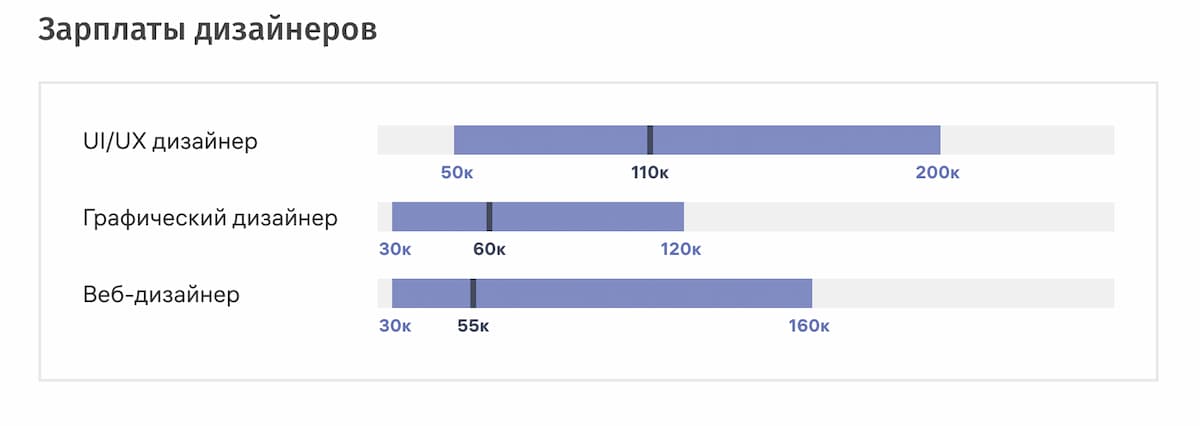This screenshot has width=1200, height=426.
Task: Click the median marker on Графический дизайнер bar
Action: tap(489, 217)
